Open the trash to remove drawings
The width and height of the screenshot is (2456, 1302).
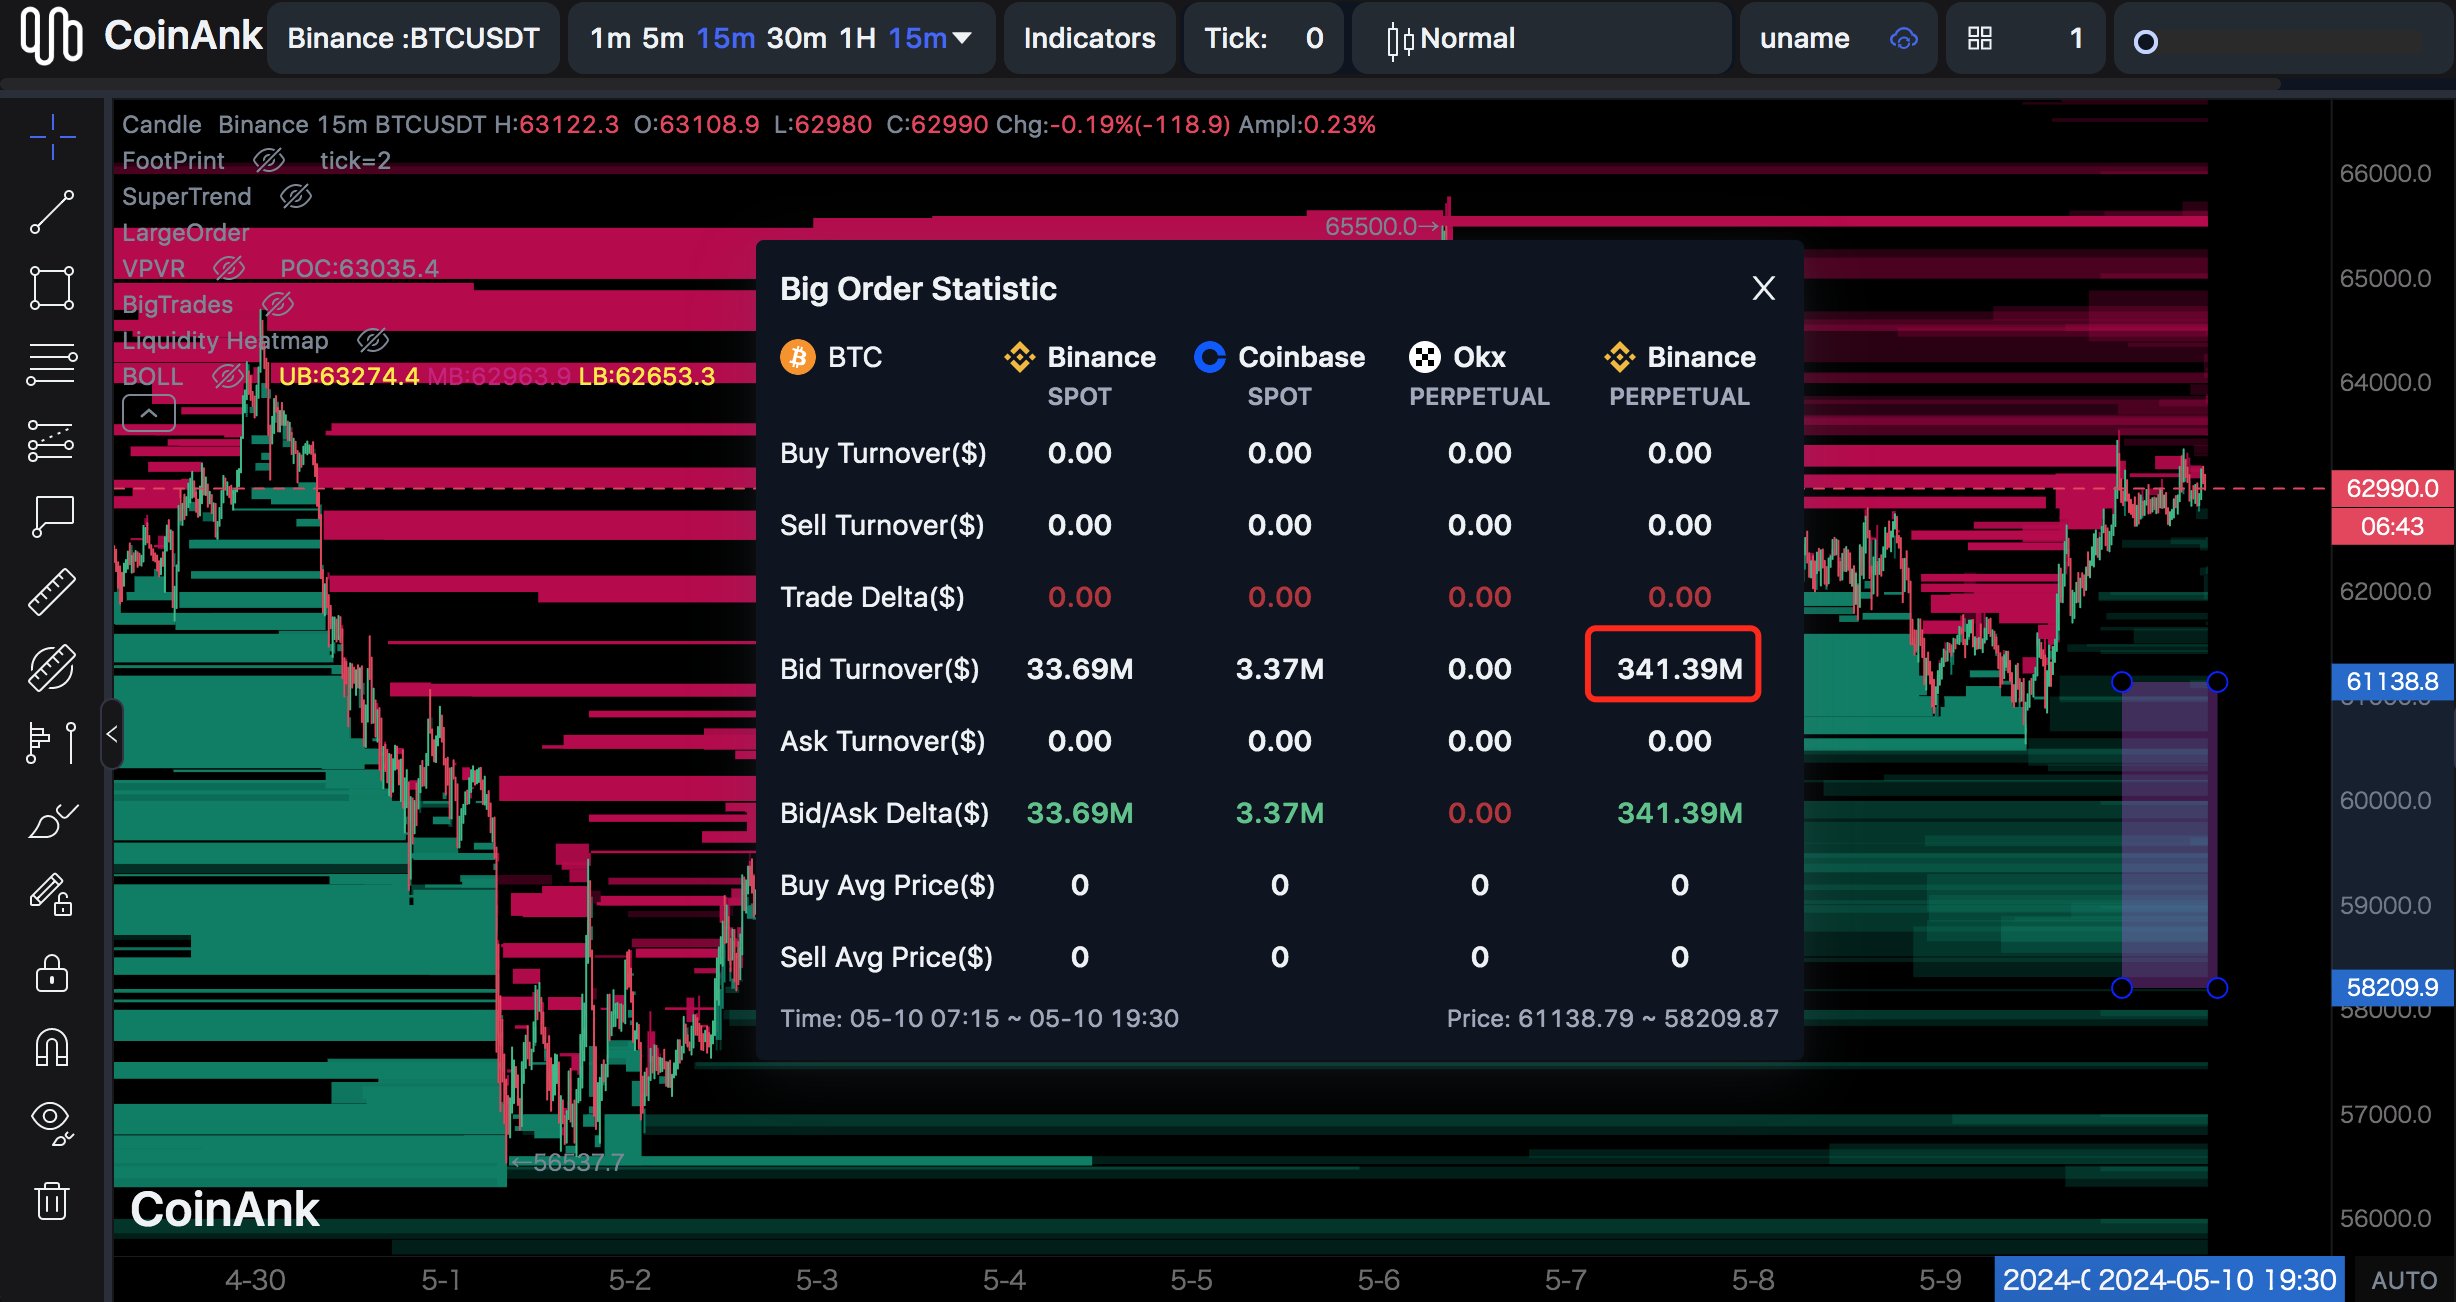tap(51, 1201)
